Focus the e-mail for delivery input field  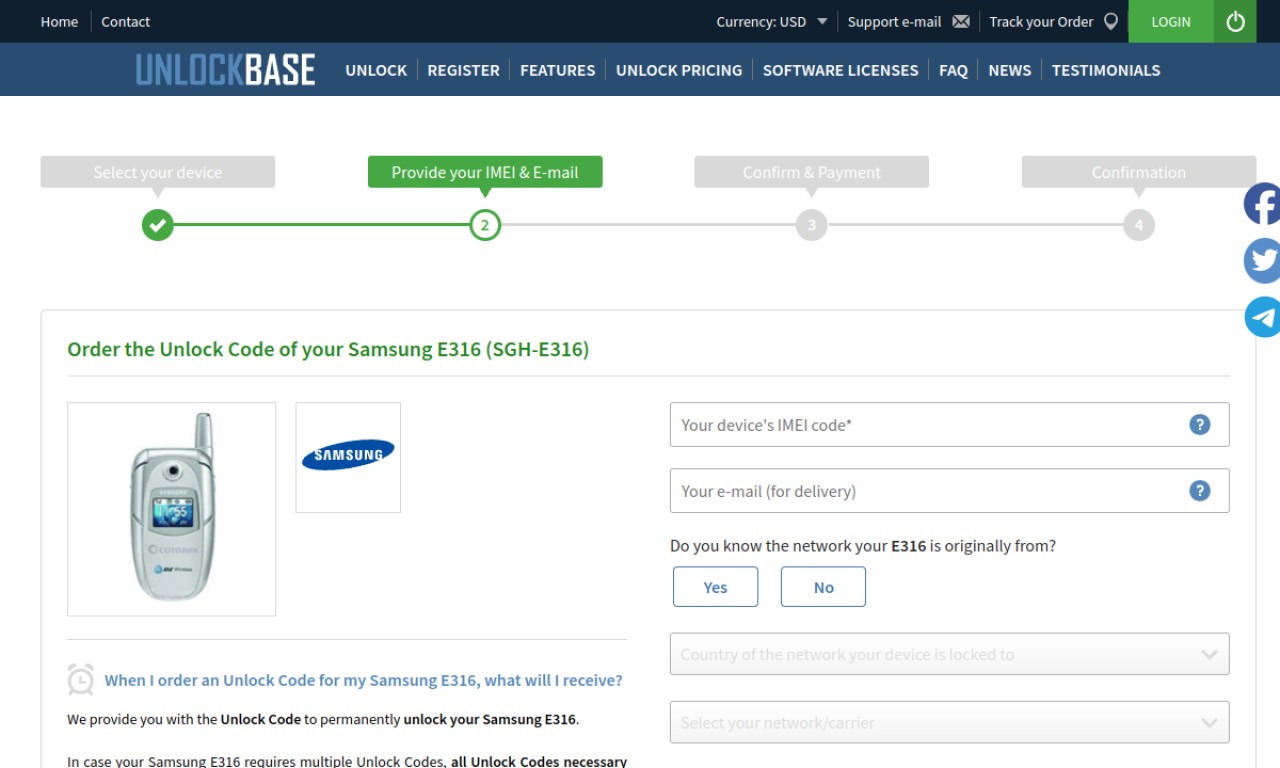click(x=949, y=491)
